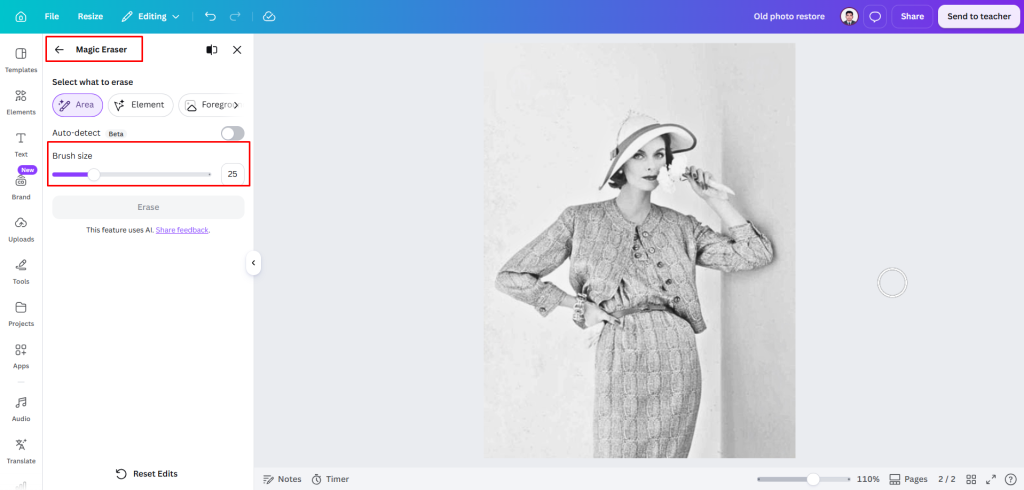Viewport: 1024px width, 490px height.
Task: Go back from Magic Eraser panel
Action: pyautogui.click(x=59, y=50)
